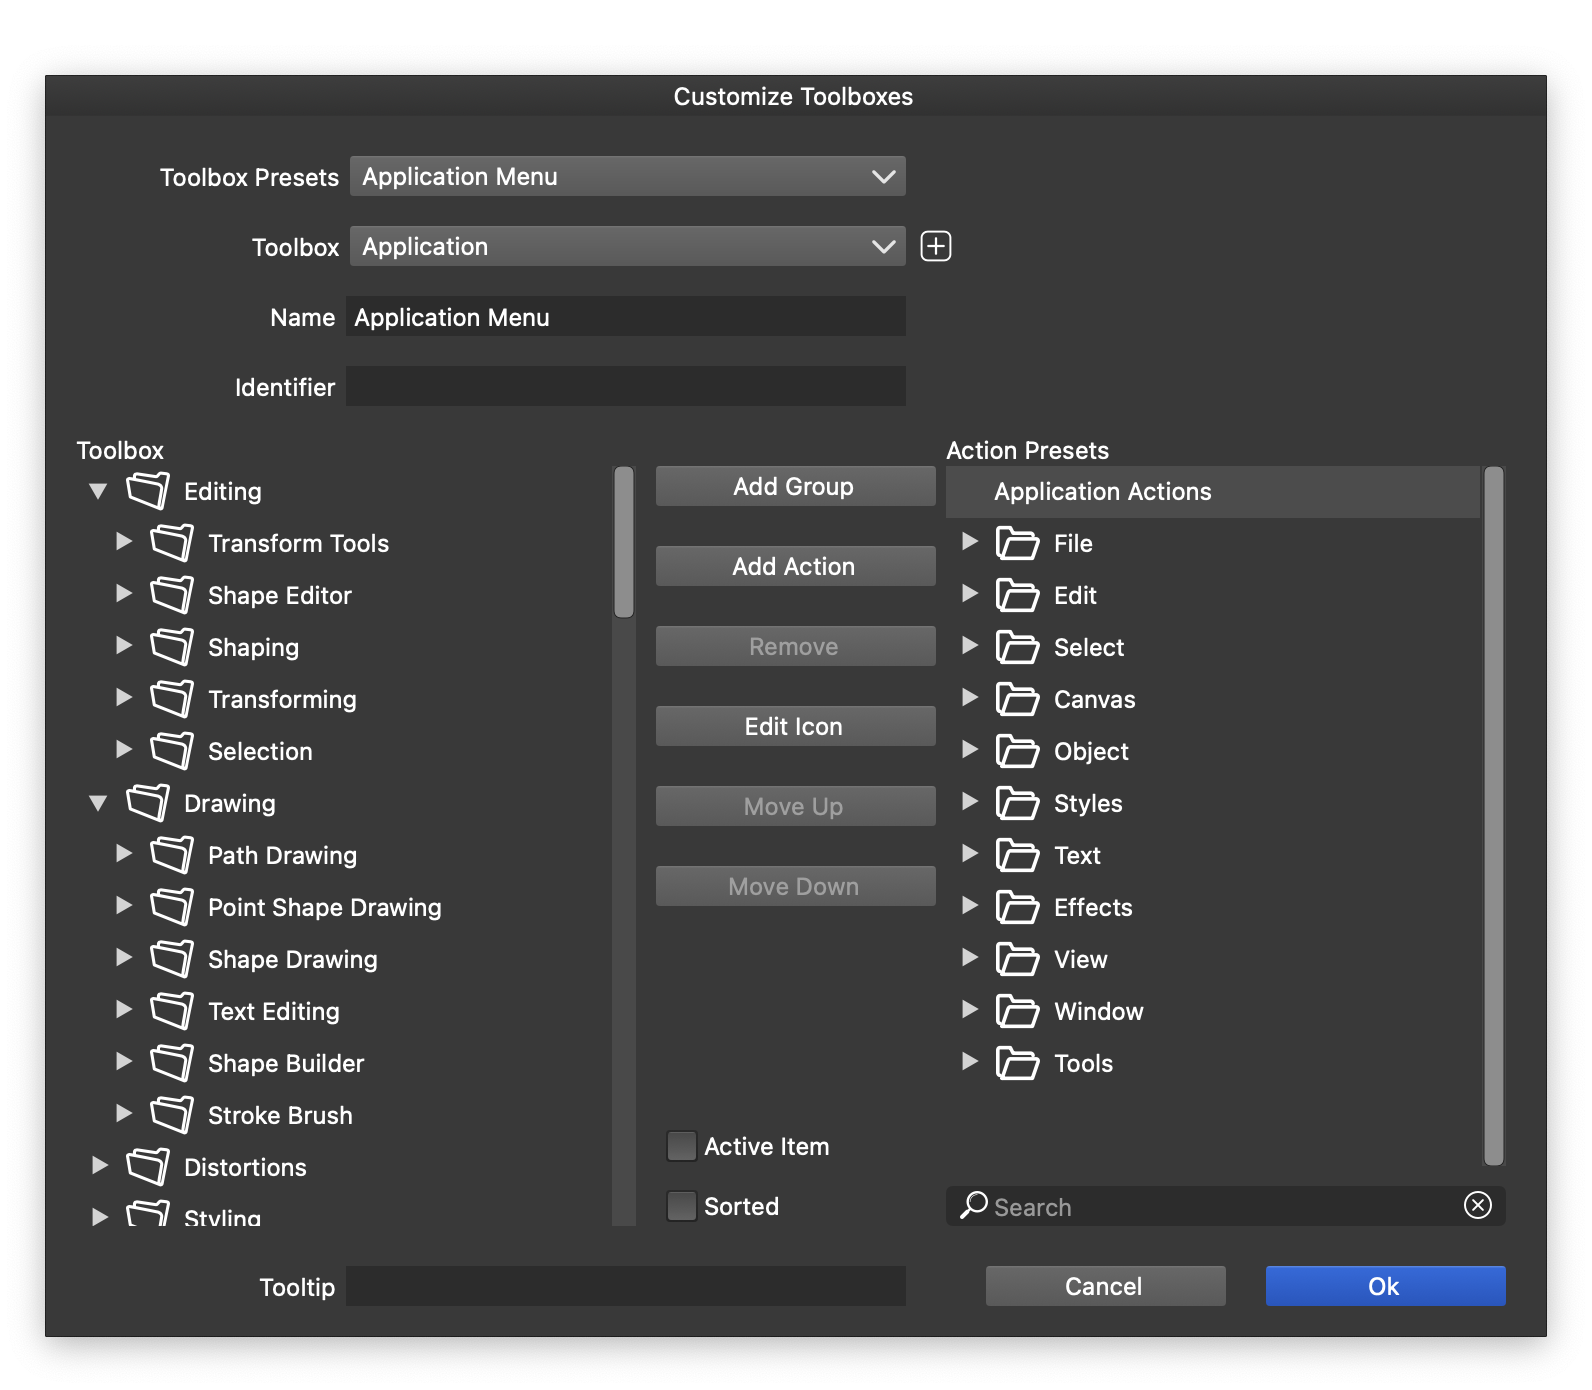Collapse the Editing group
The height and width of the screenshot is (1390, 1592).
tap(98, 491)
